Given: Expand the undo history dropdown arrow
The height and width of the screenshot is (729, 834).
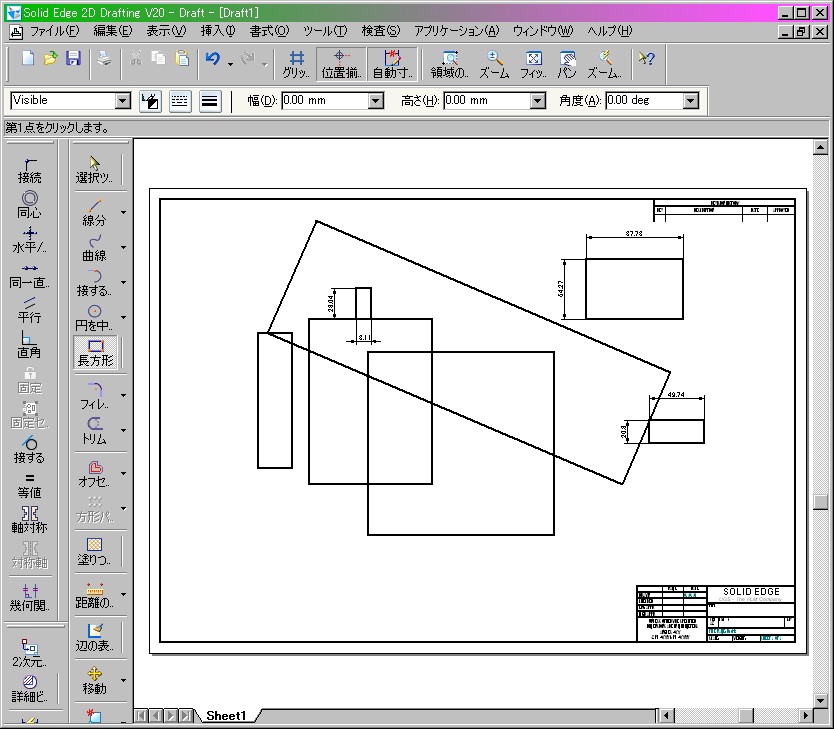Looking at the screenshot, I should pos(230,64).
